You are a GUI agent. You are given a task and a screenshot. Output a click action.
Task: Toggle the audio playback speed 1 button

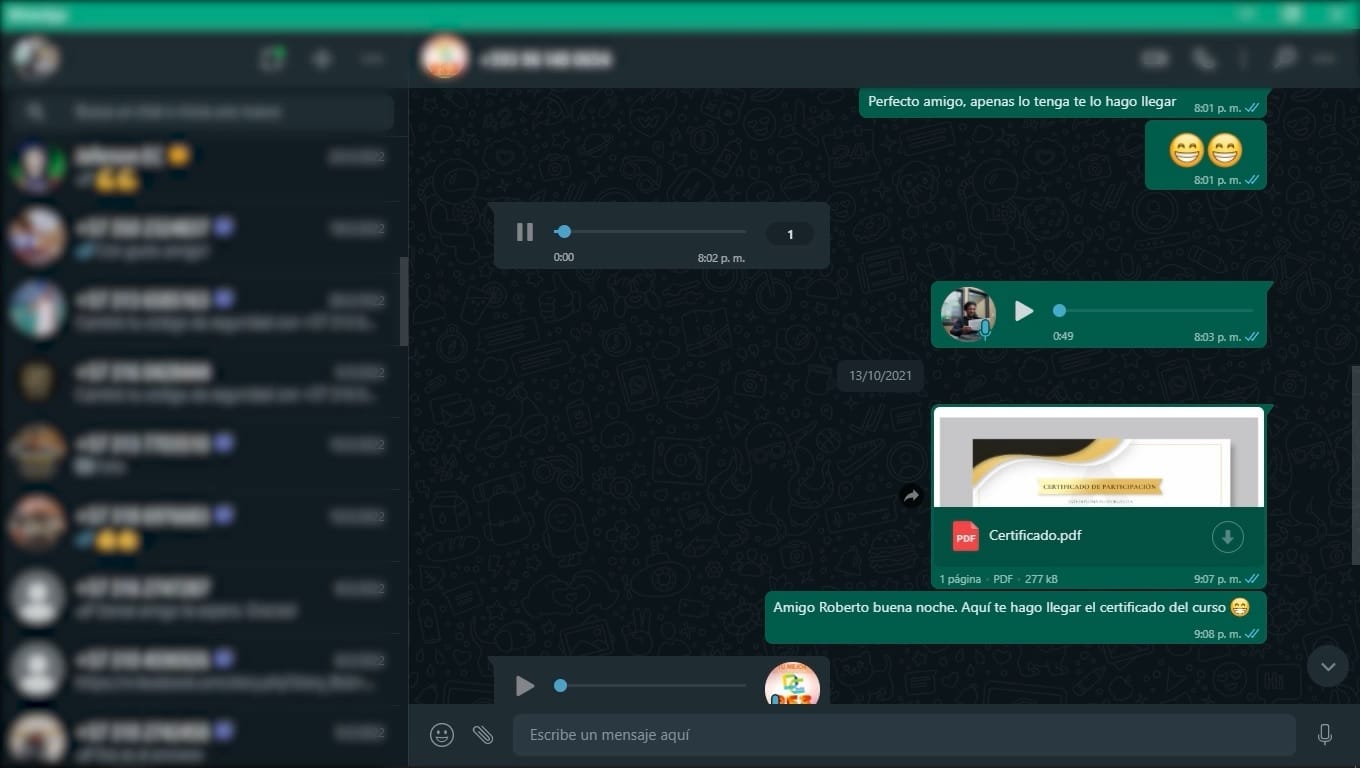789,234
